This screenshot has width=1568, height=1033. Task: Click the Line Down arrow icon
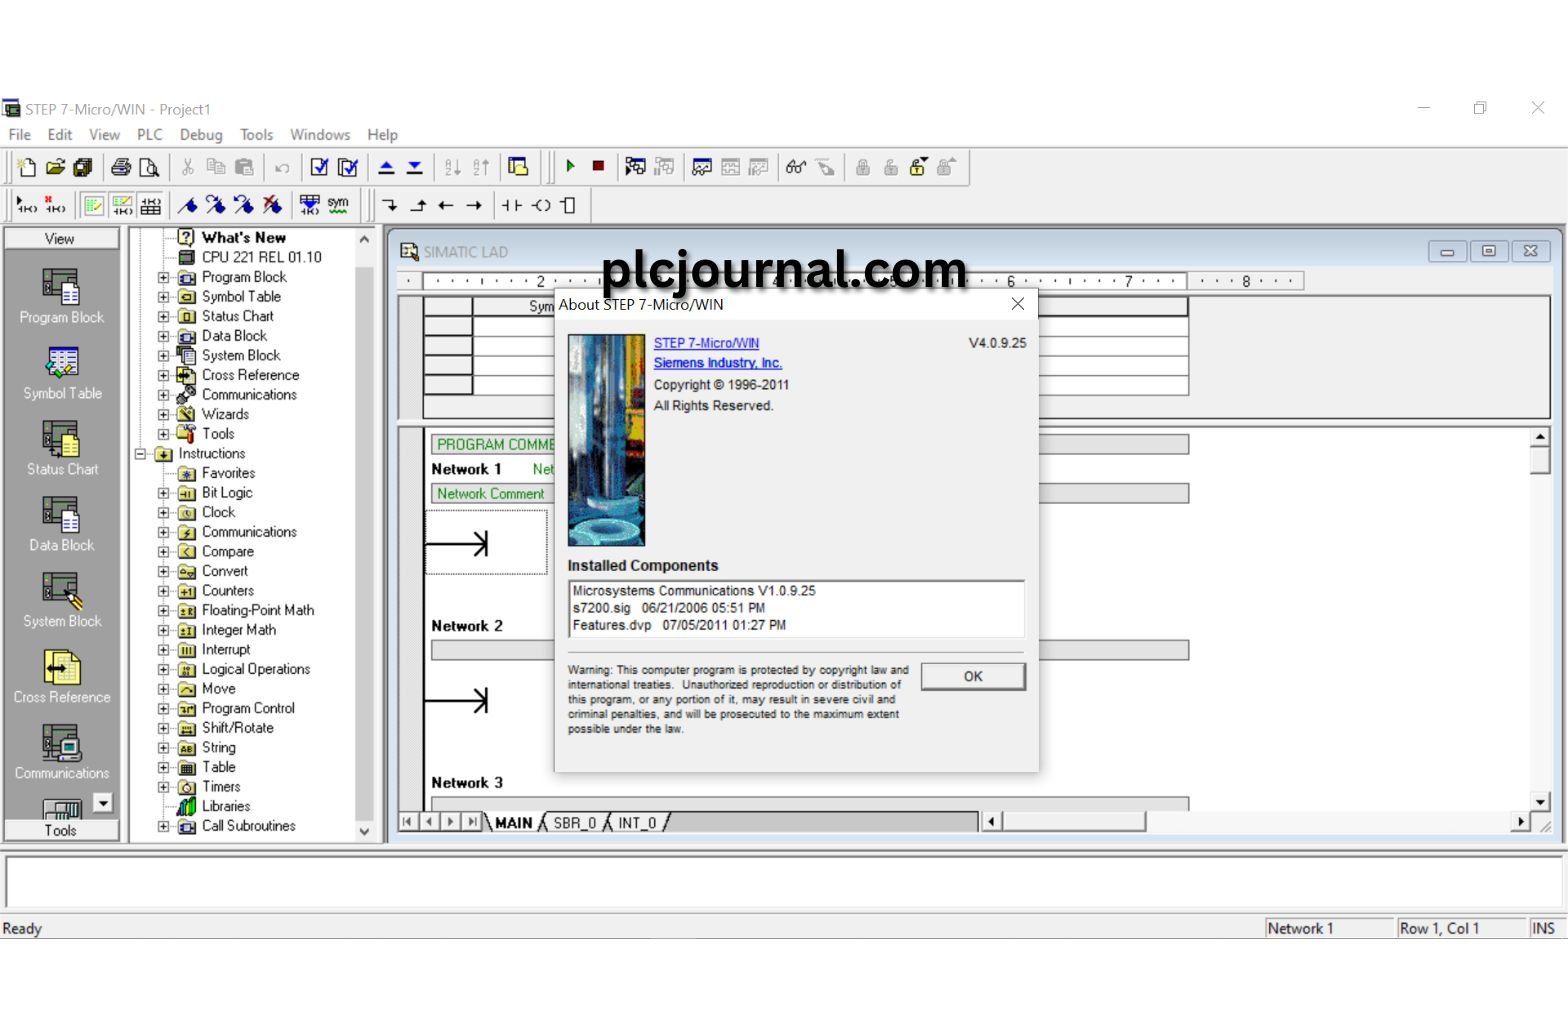coord(390,205)
